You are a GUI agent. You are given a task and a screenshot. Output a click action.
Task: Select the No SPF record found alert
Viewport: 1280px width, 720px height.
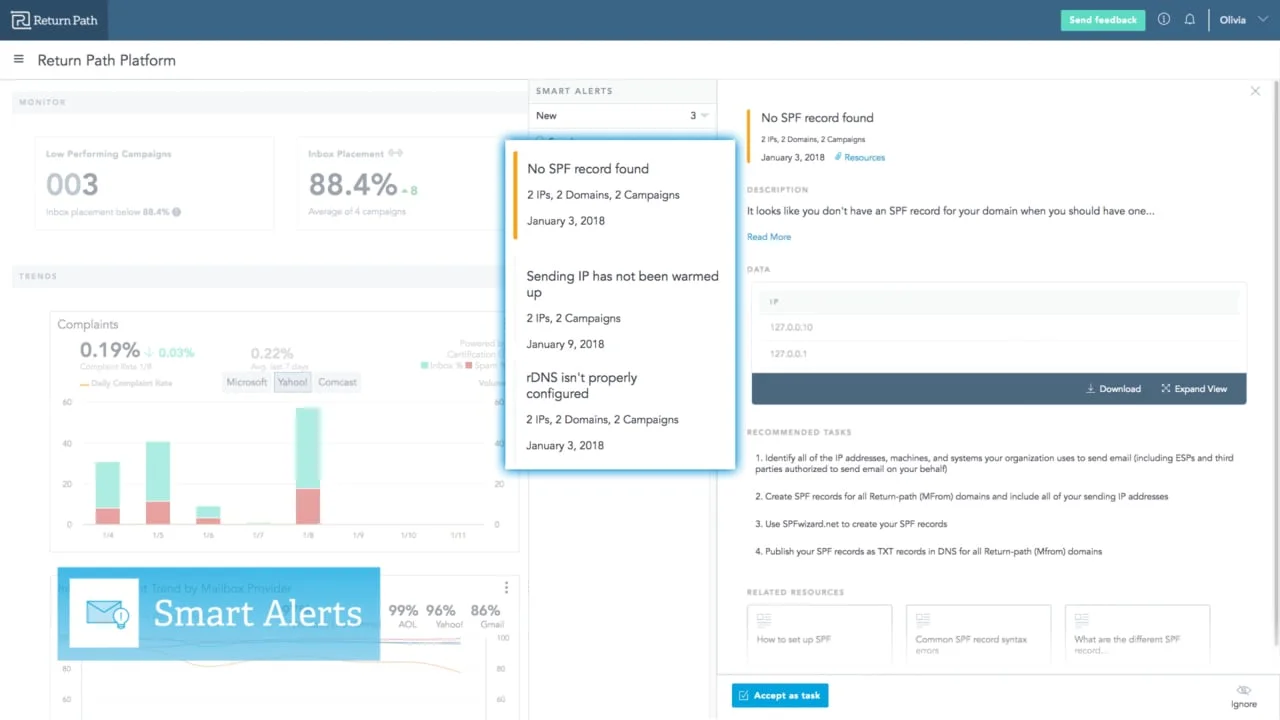tap(621, 195)
